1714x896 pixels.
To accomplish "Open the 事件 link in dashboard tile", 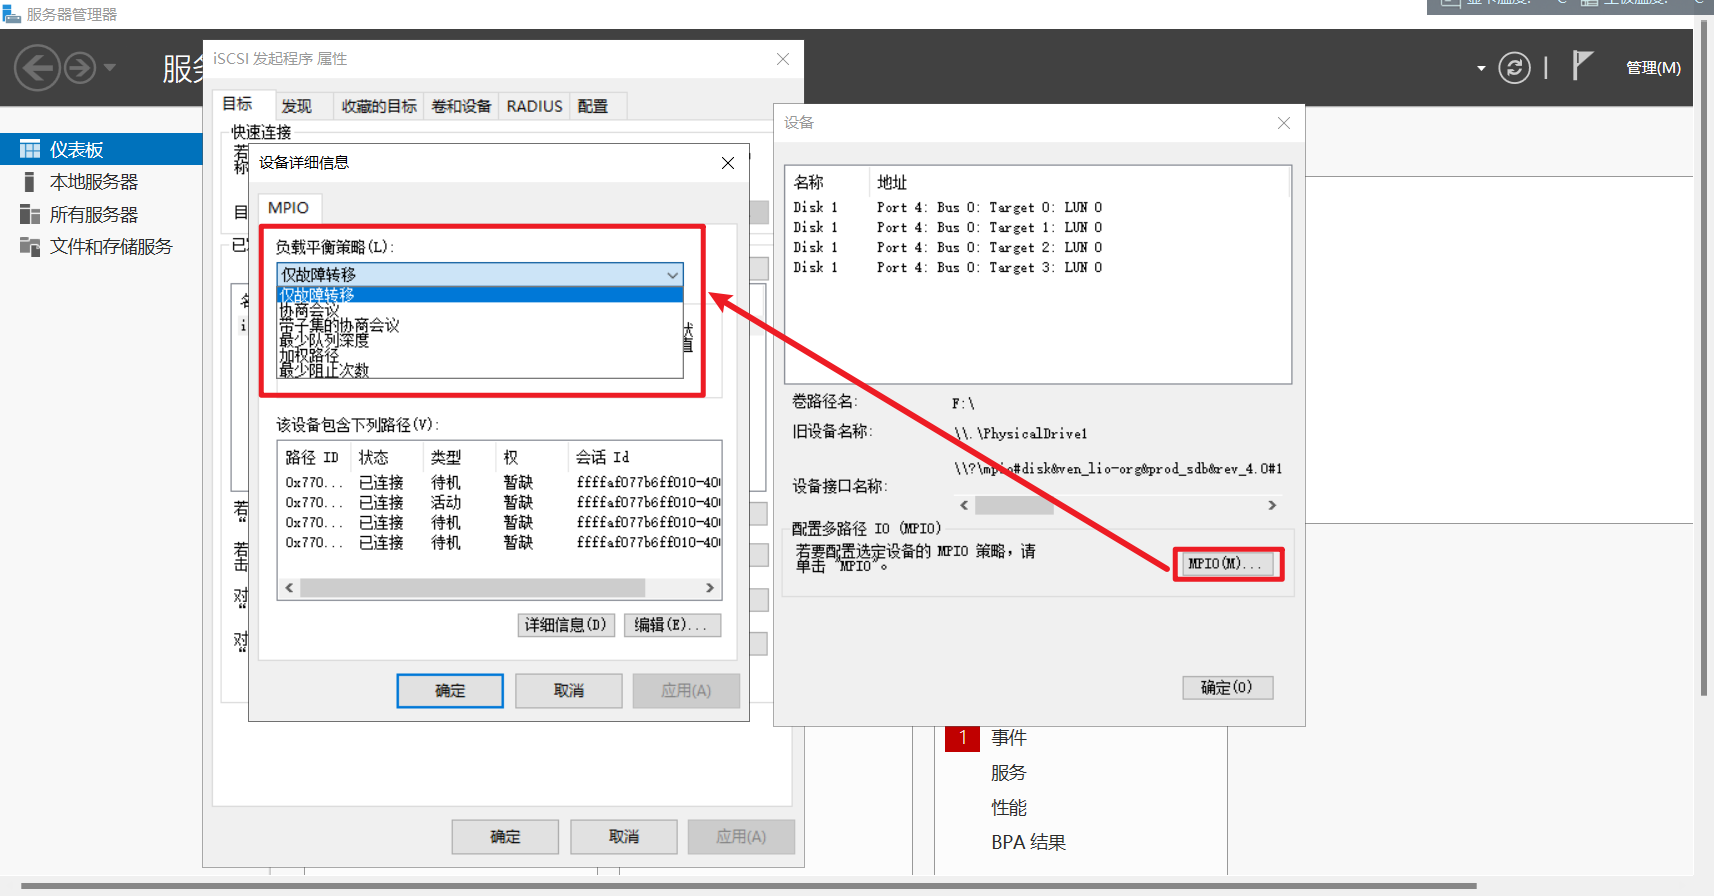I will (1008, 738).
